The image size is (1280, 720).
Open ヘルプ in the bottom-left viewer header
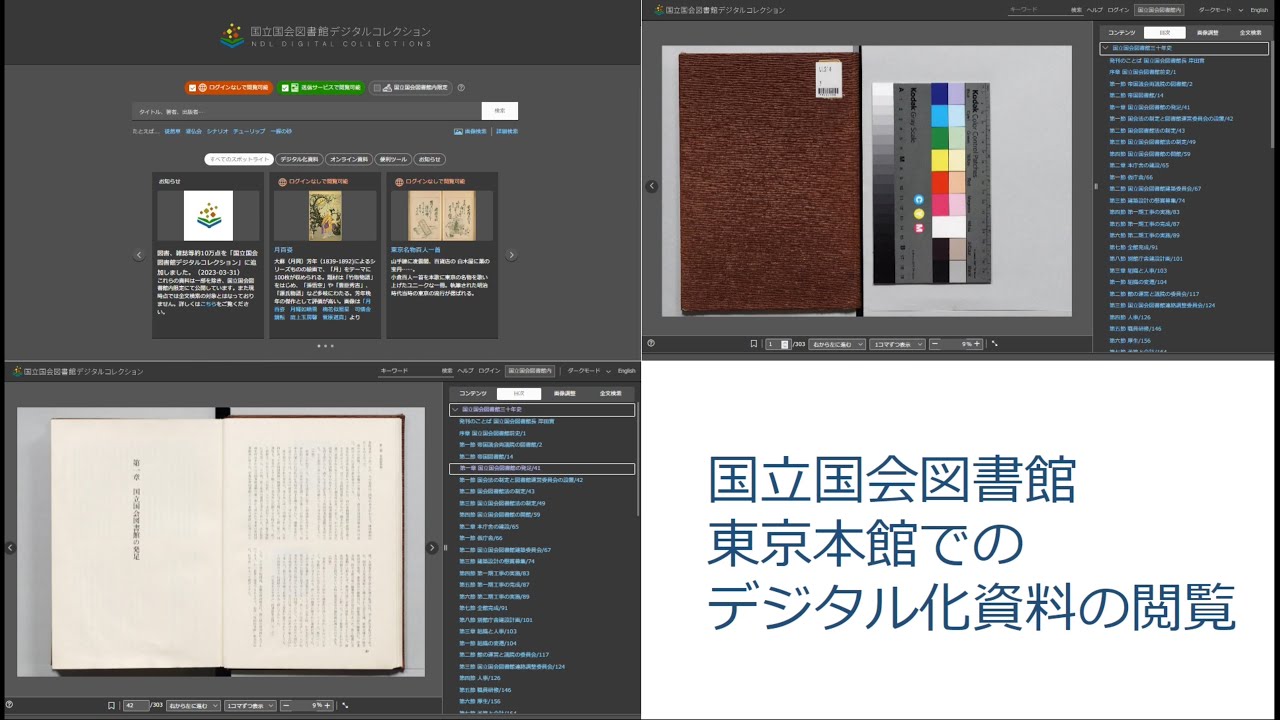[466, 370]
